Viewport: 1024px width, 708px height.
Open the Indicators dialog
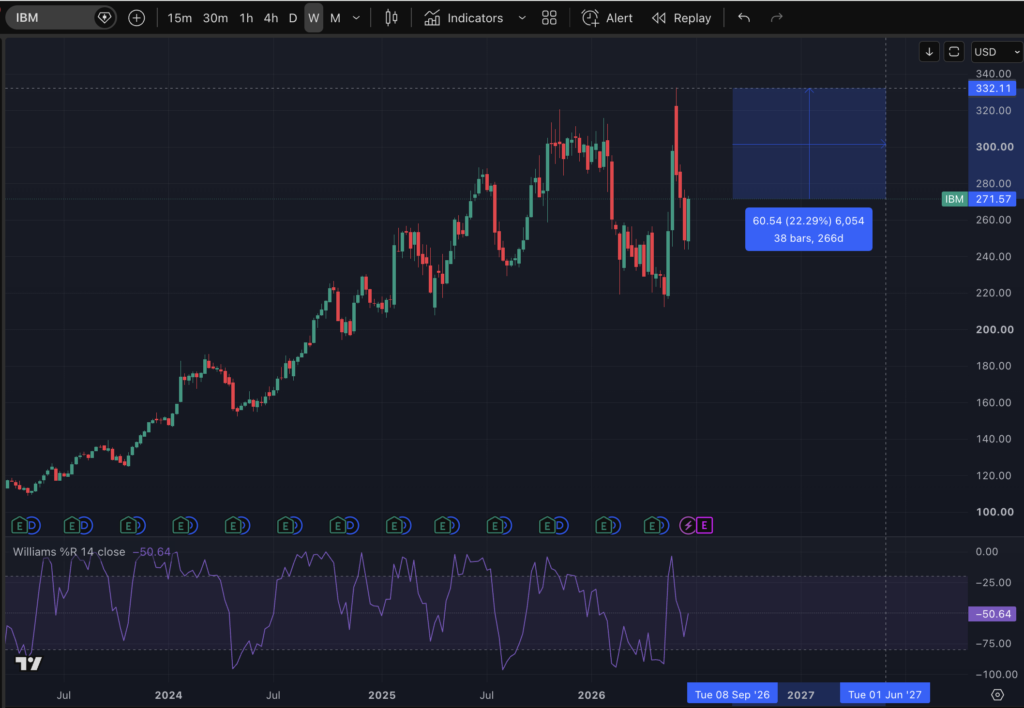click(464, 18)
